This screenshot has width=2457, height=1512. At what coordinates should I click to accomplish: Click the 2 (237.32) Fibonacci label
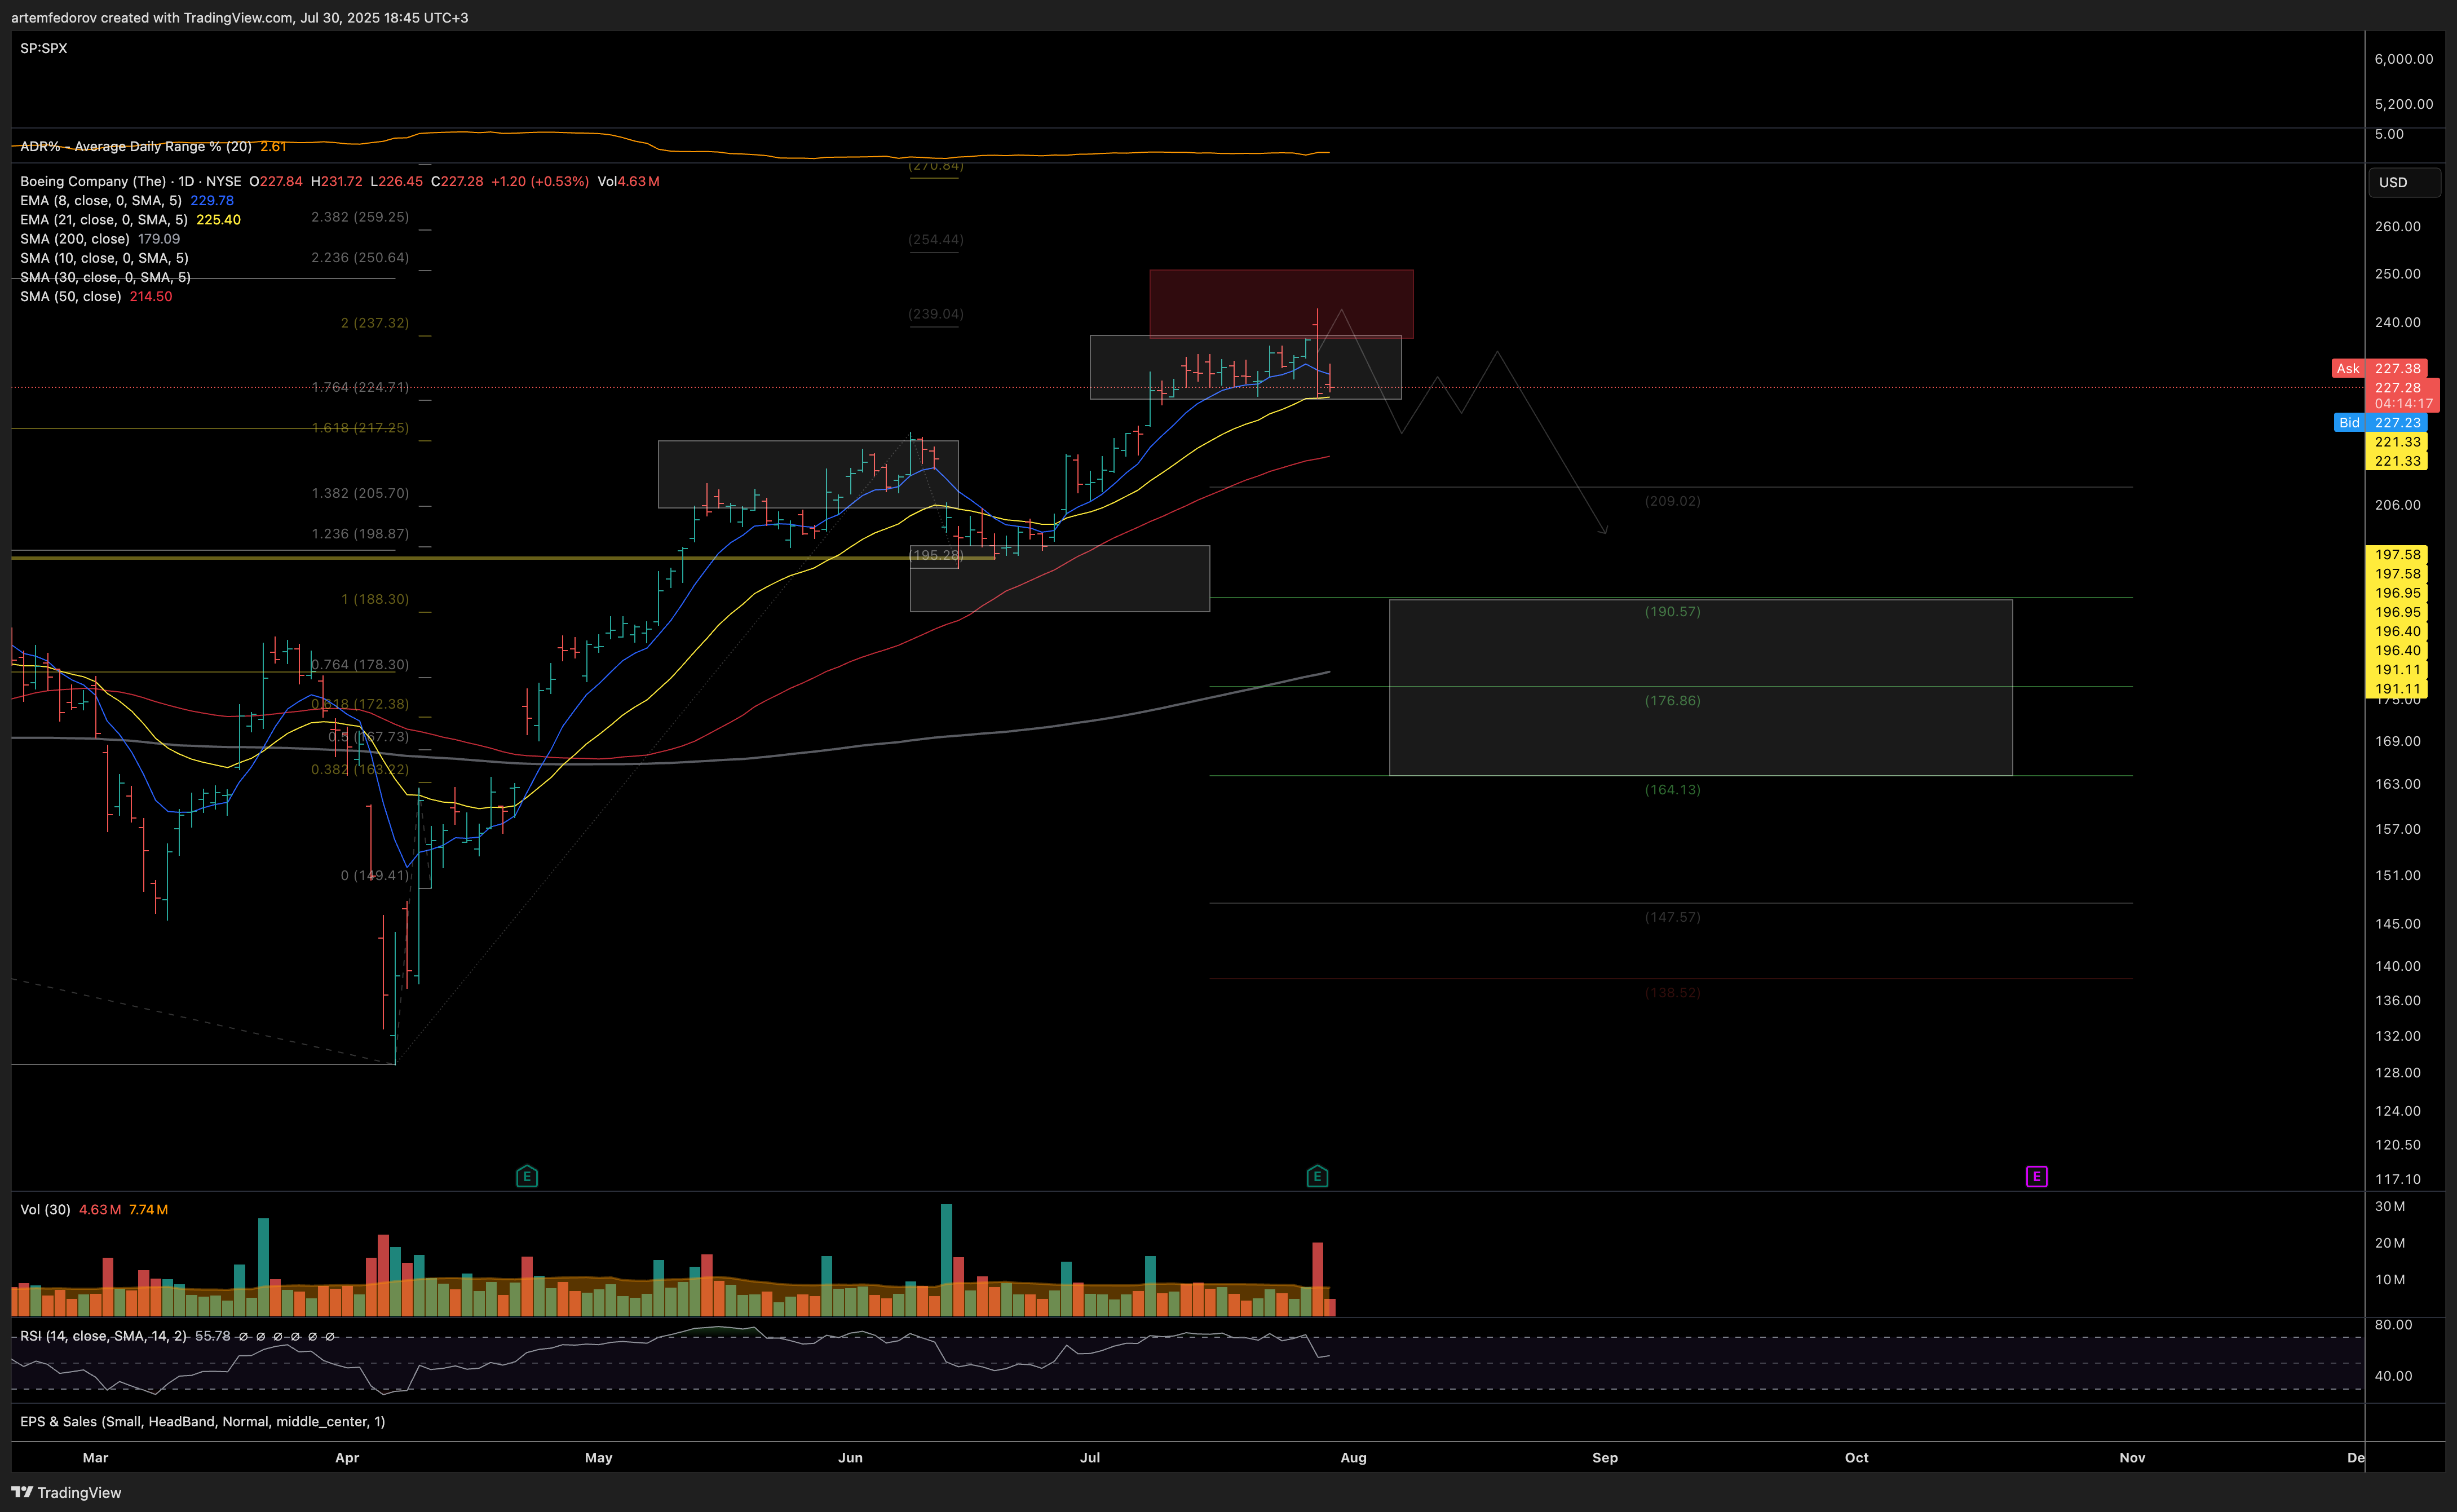click(375, 323)
